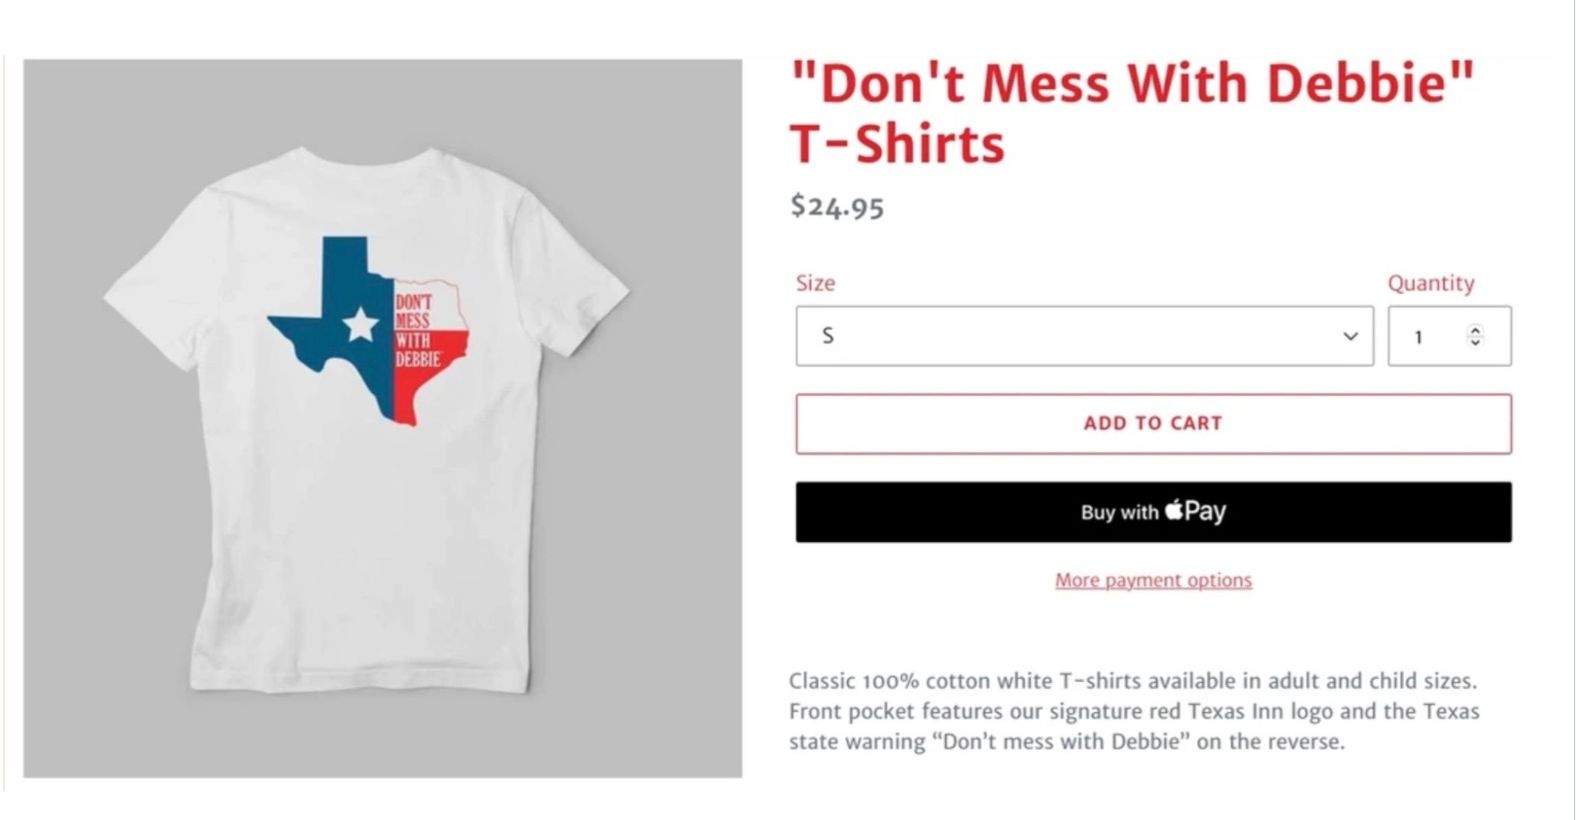Click the product description paragraph

1134,711
